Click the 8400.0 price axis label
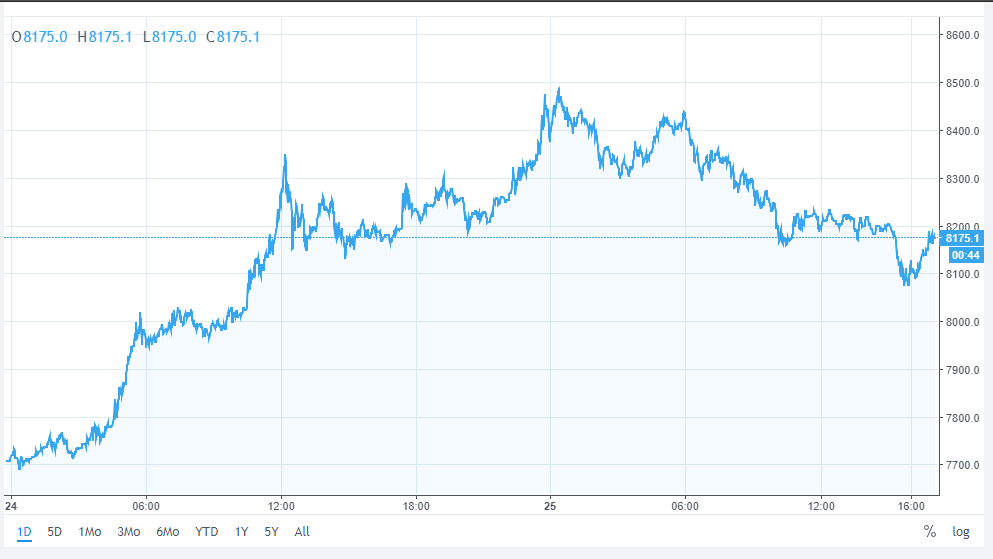The height and width of the screenshot is (559, 993). 963,131
